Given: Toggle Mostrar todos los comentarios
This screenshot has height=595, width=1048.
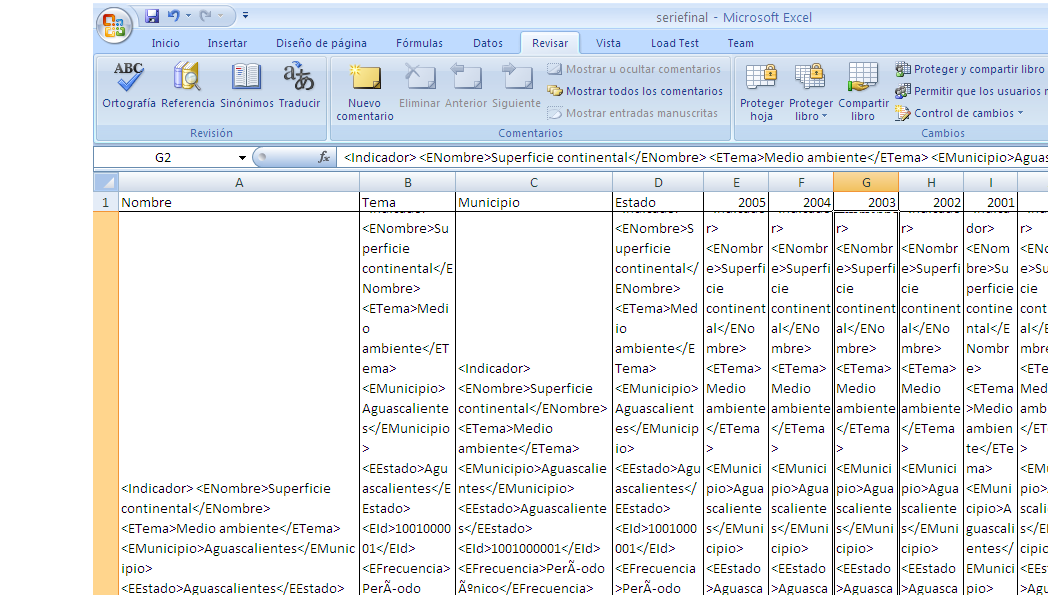Looking at the screenshot, I should coord(635,91).
